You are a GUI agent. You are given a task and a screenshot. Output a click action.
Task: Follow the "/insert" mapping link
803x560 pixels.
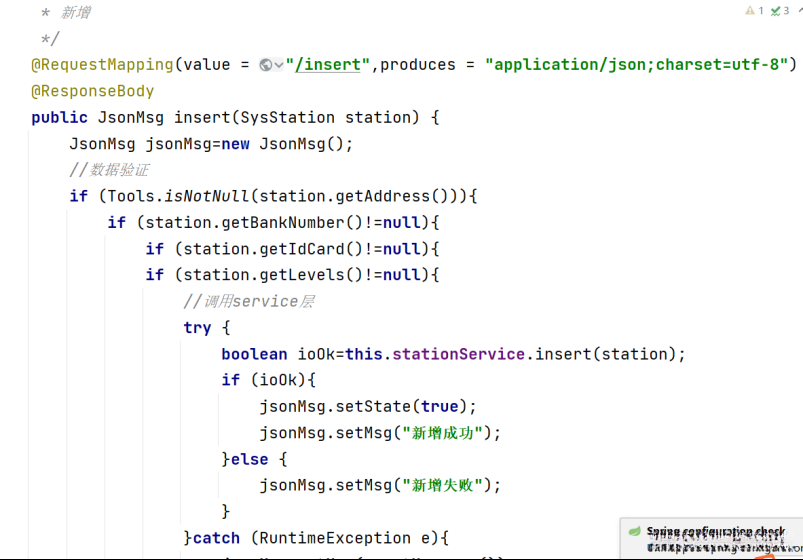pos(328,65)
